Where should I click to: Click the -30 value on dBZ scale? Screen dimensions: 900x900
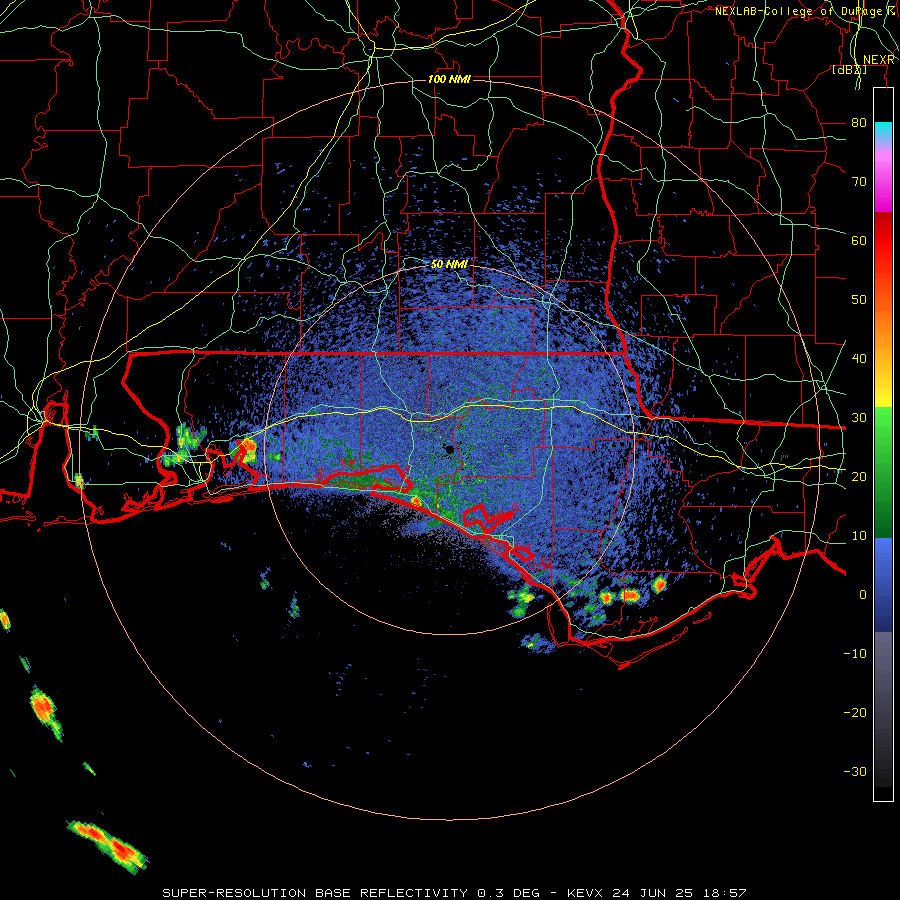coord(855,772)
